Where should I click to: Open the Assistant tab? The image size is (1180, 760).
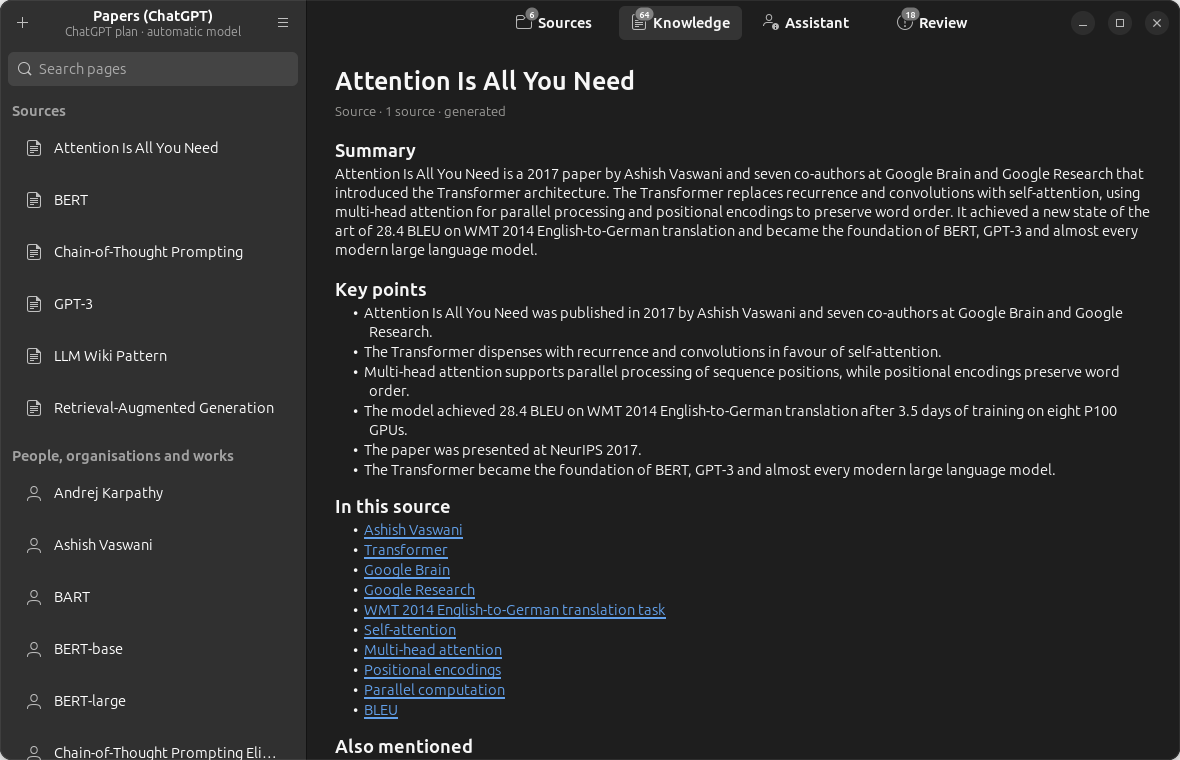coord(806,23)
